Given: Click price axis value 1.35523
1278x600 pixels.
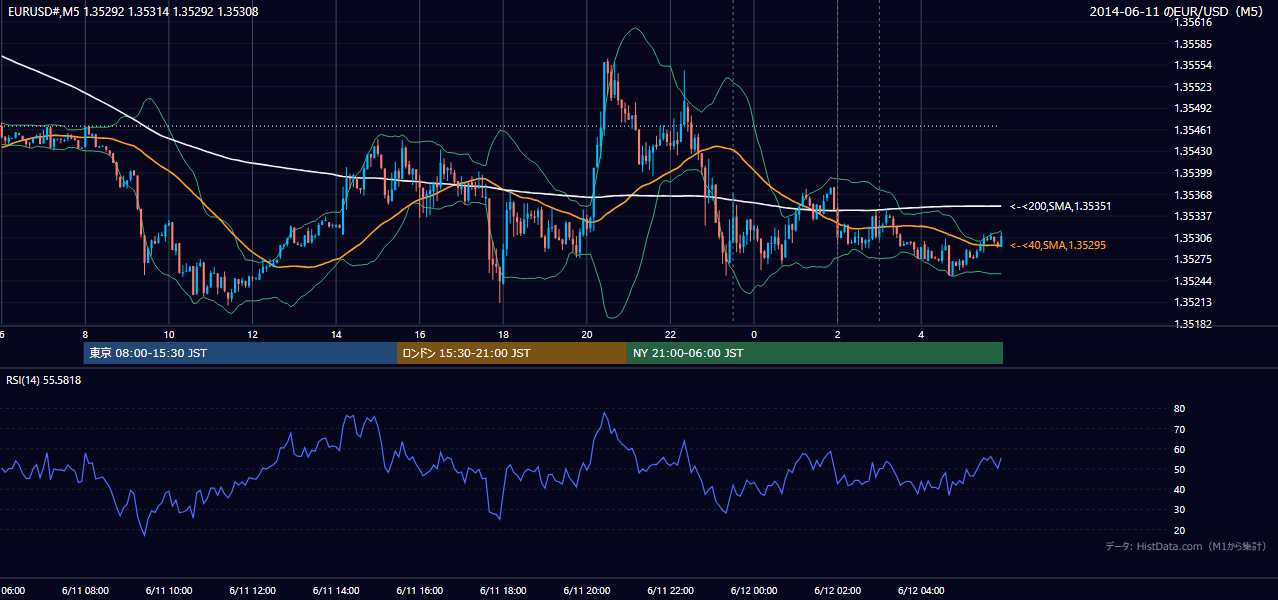Looking at the screenshot, I should click(x=1194, y=88).
